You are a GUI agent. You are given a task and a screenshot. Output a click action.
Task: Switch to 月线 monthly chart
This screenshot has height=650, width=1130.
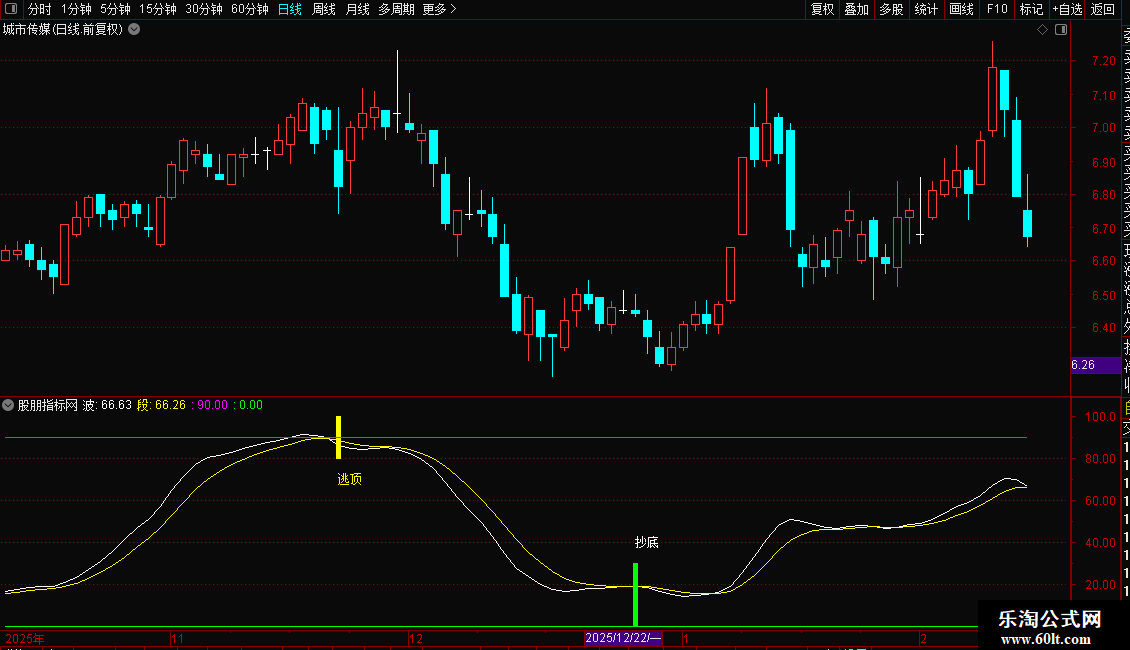[357, 9]
